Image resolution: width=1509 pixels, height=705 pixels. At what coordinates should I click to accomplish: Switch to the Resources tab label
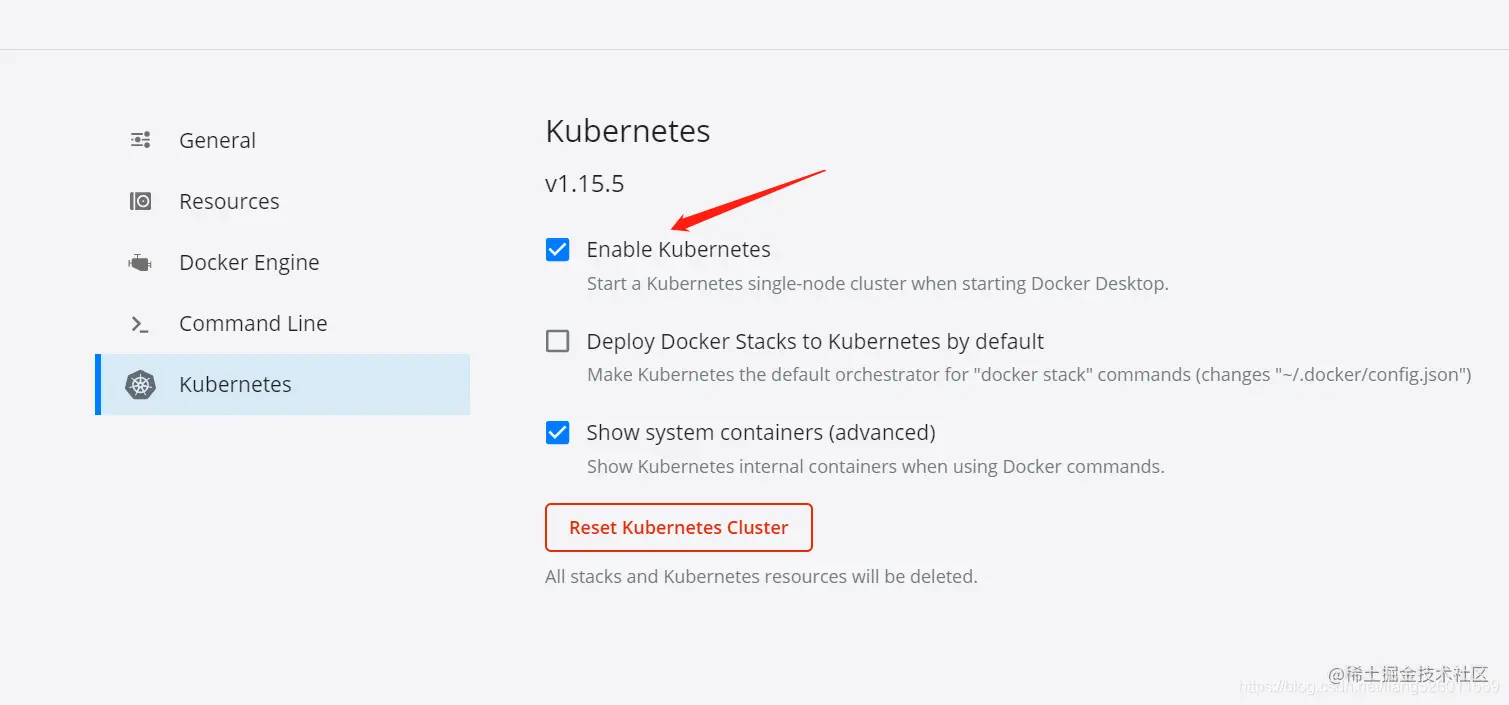coord(229,202)
